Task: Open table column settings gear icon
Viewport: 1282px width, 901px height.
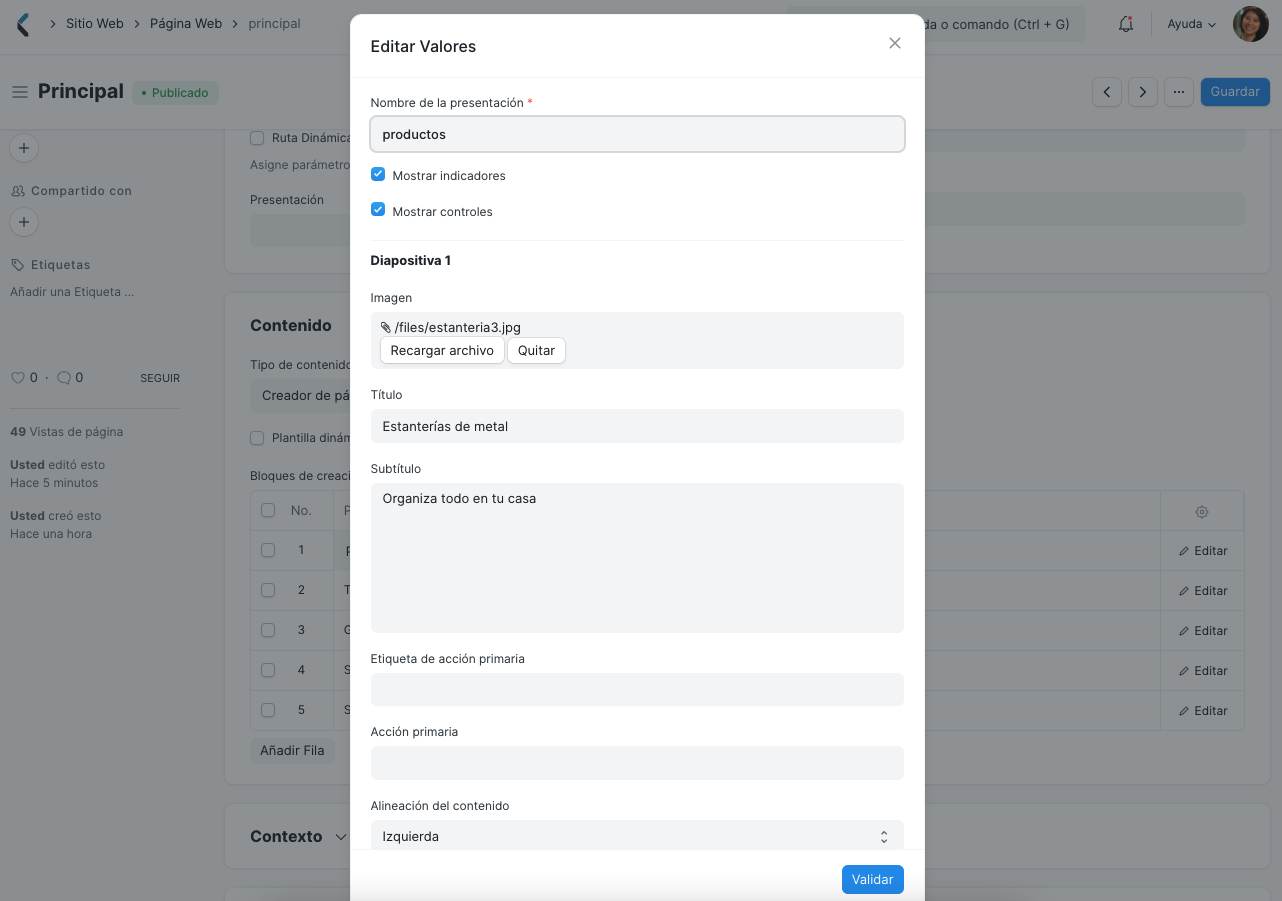Action: tap(1201, 510)
